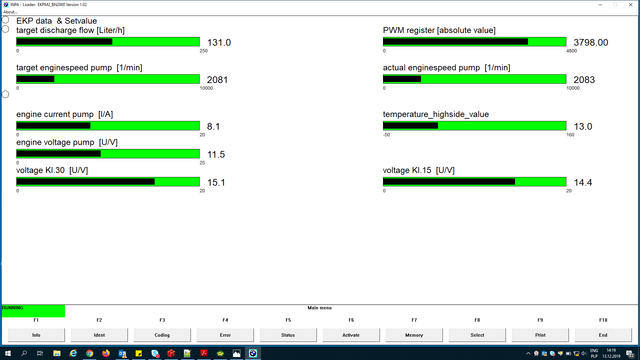Click the F5 Status button
This screenshot has height=360, width=640.
288,335
